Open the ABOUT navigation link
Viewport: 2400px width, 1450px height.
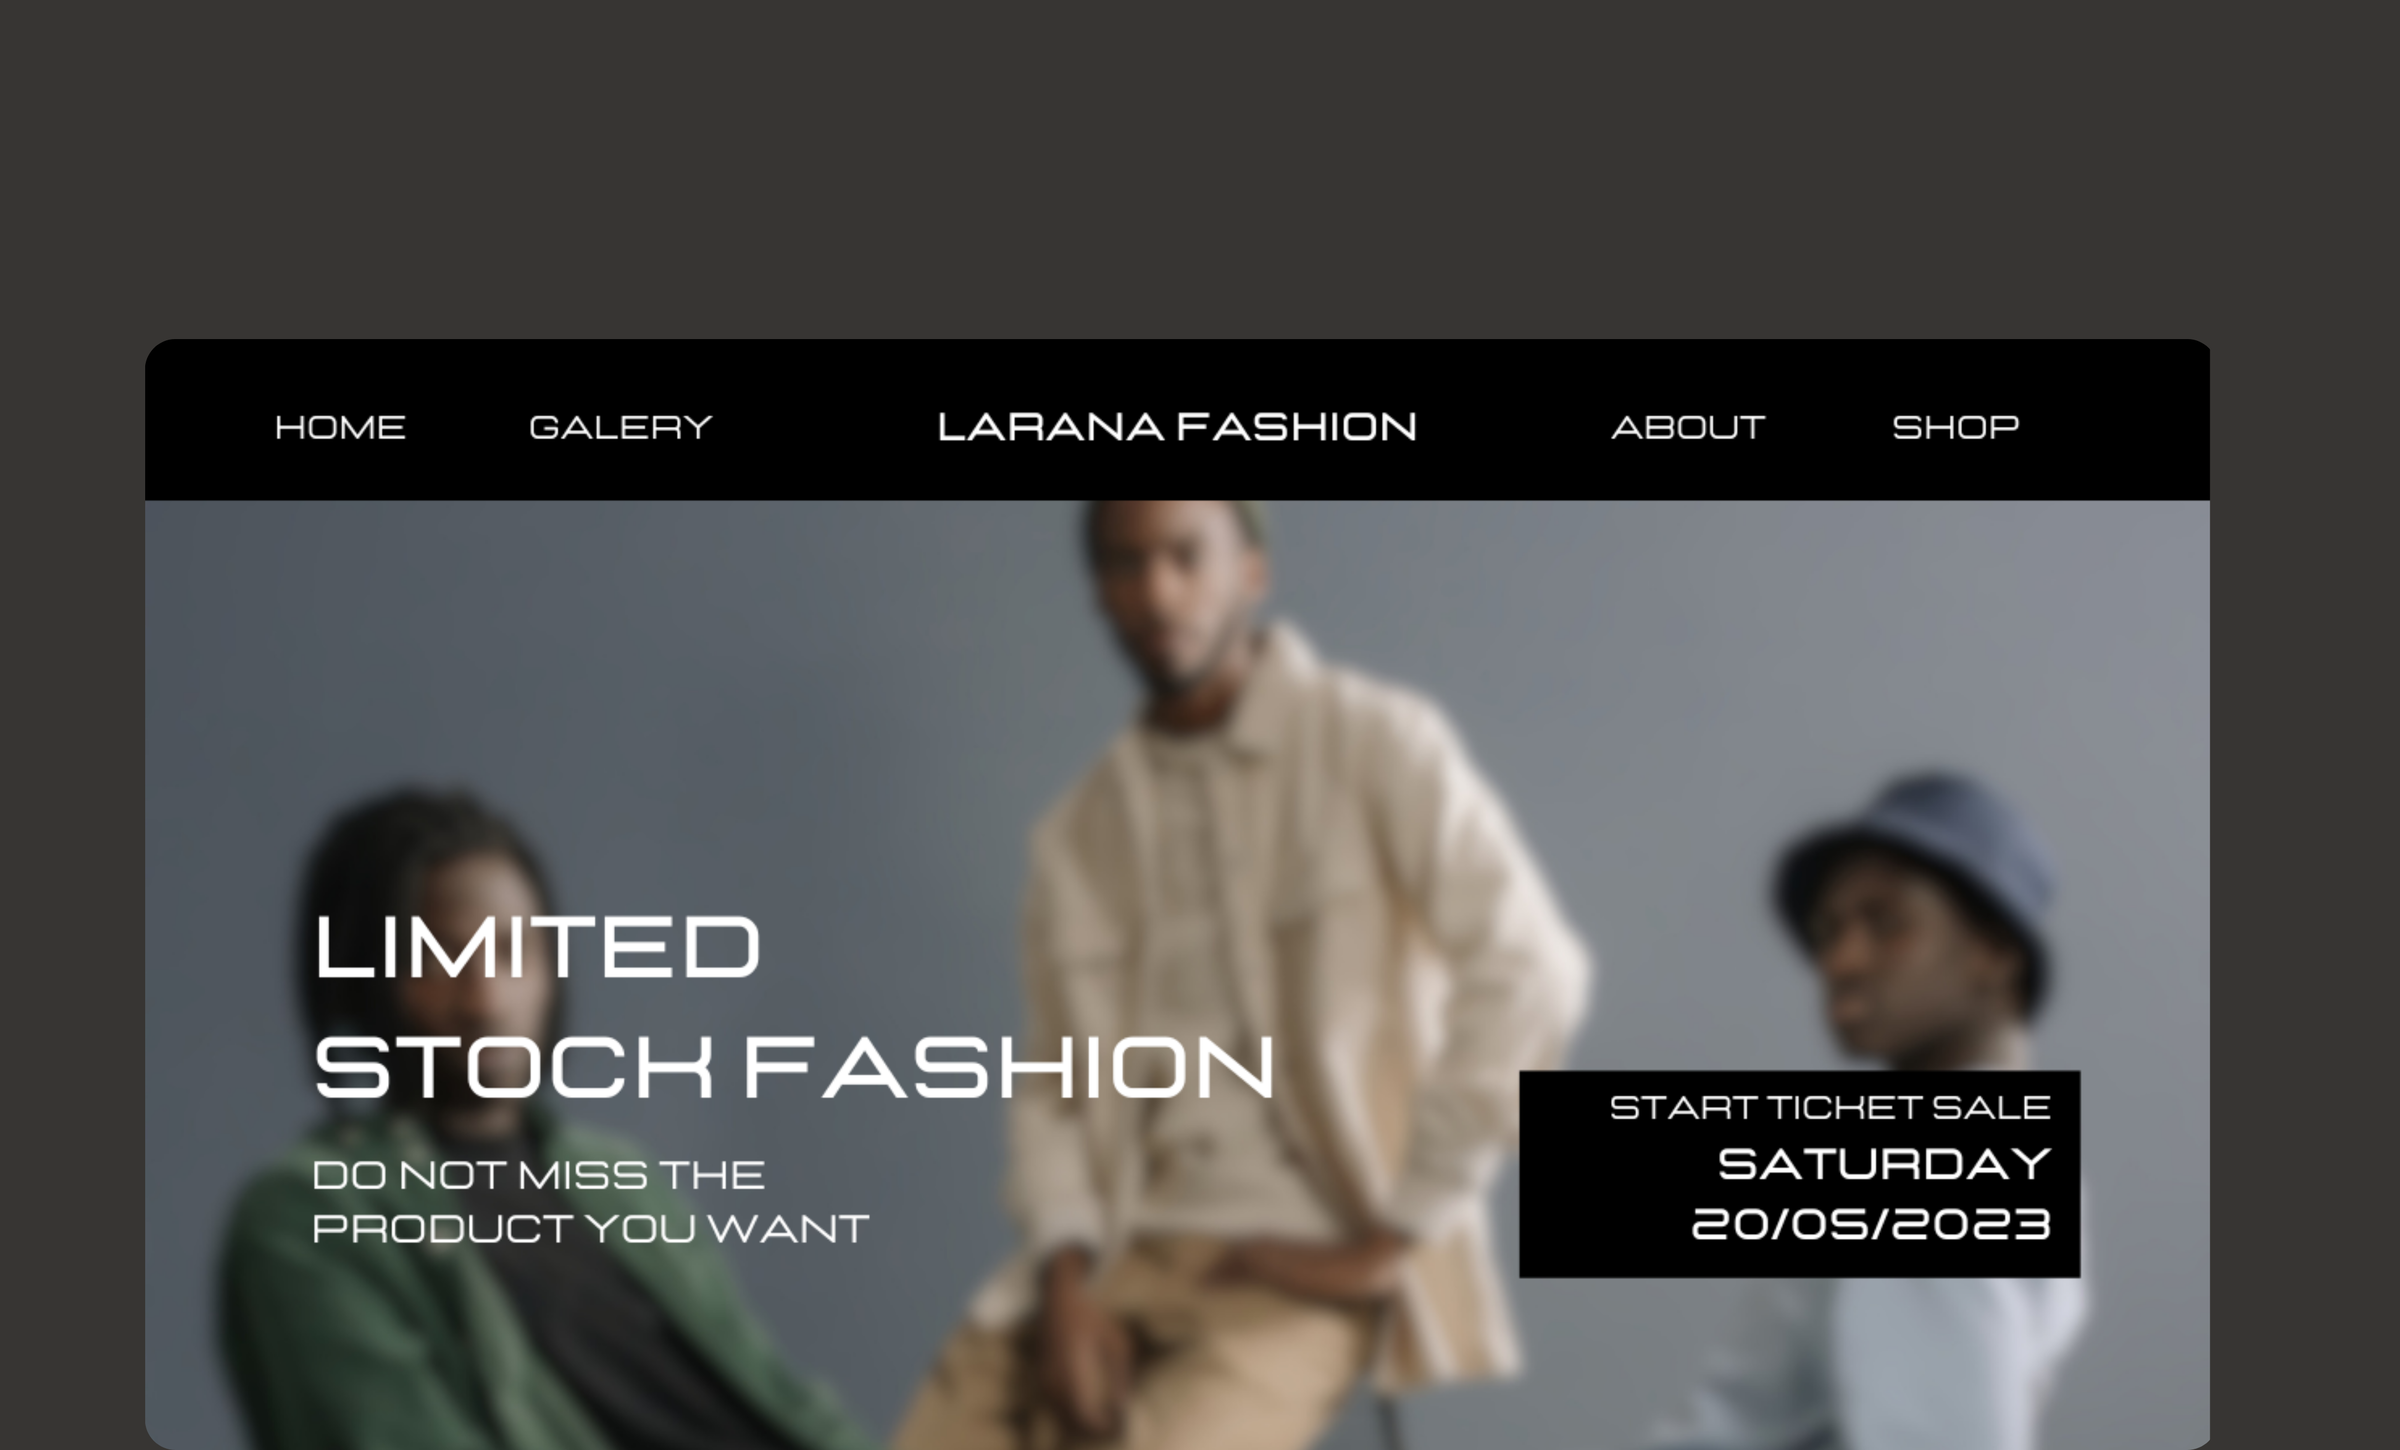pyautogui.click(x=1688, y=427)
